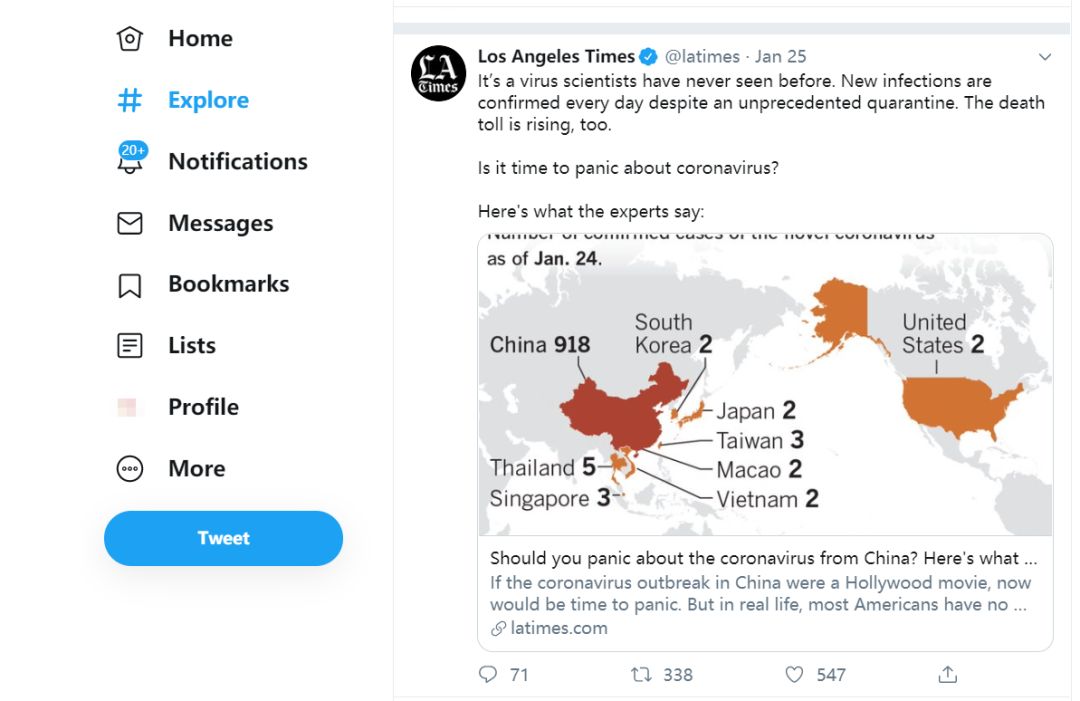Click the Bookmarks ribbon icon
The height and width of the screenshot is (701, 1080).
tap(129, 285)
